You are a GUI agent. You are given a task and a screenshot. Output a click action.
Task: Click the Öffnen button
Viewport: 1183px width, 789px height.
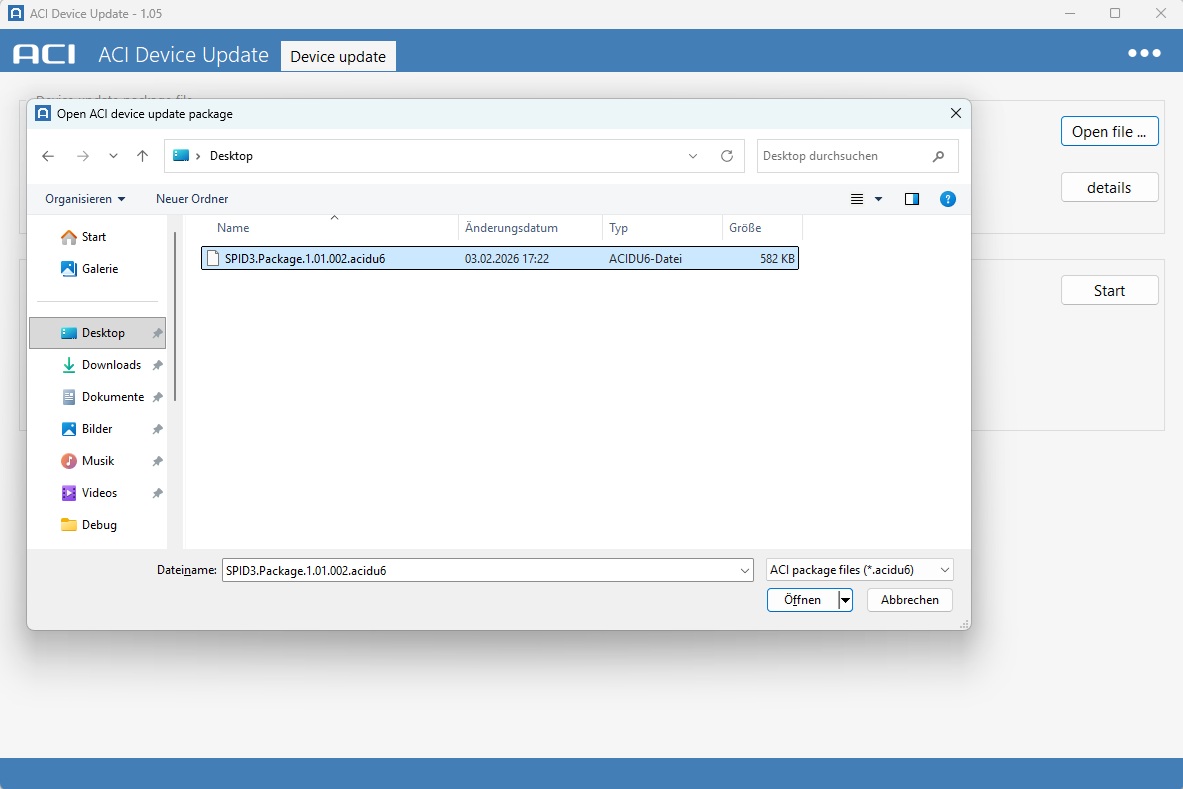[x=802, y=600]
